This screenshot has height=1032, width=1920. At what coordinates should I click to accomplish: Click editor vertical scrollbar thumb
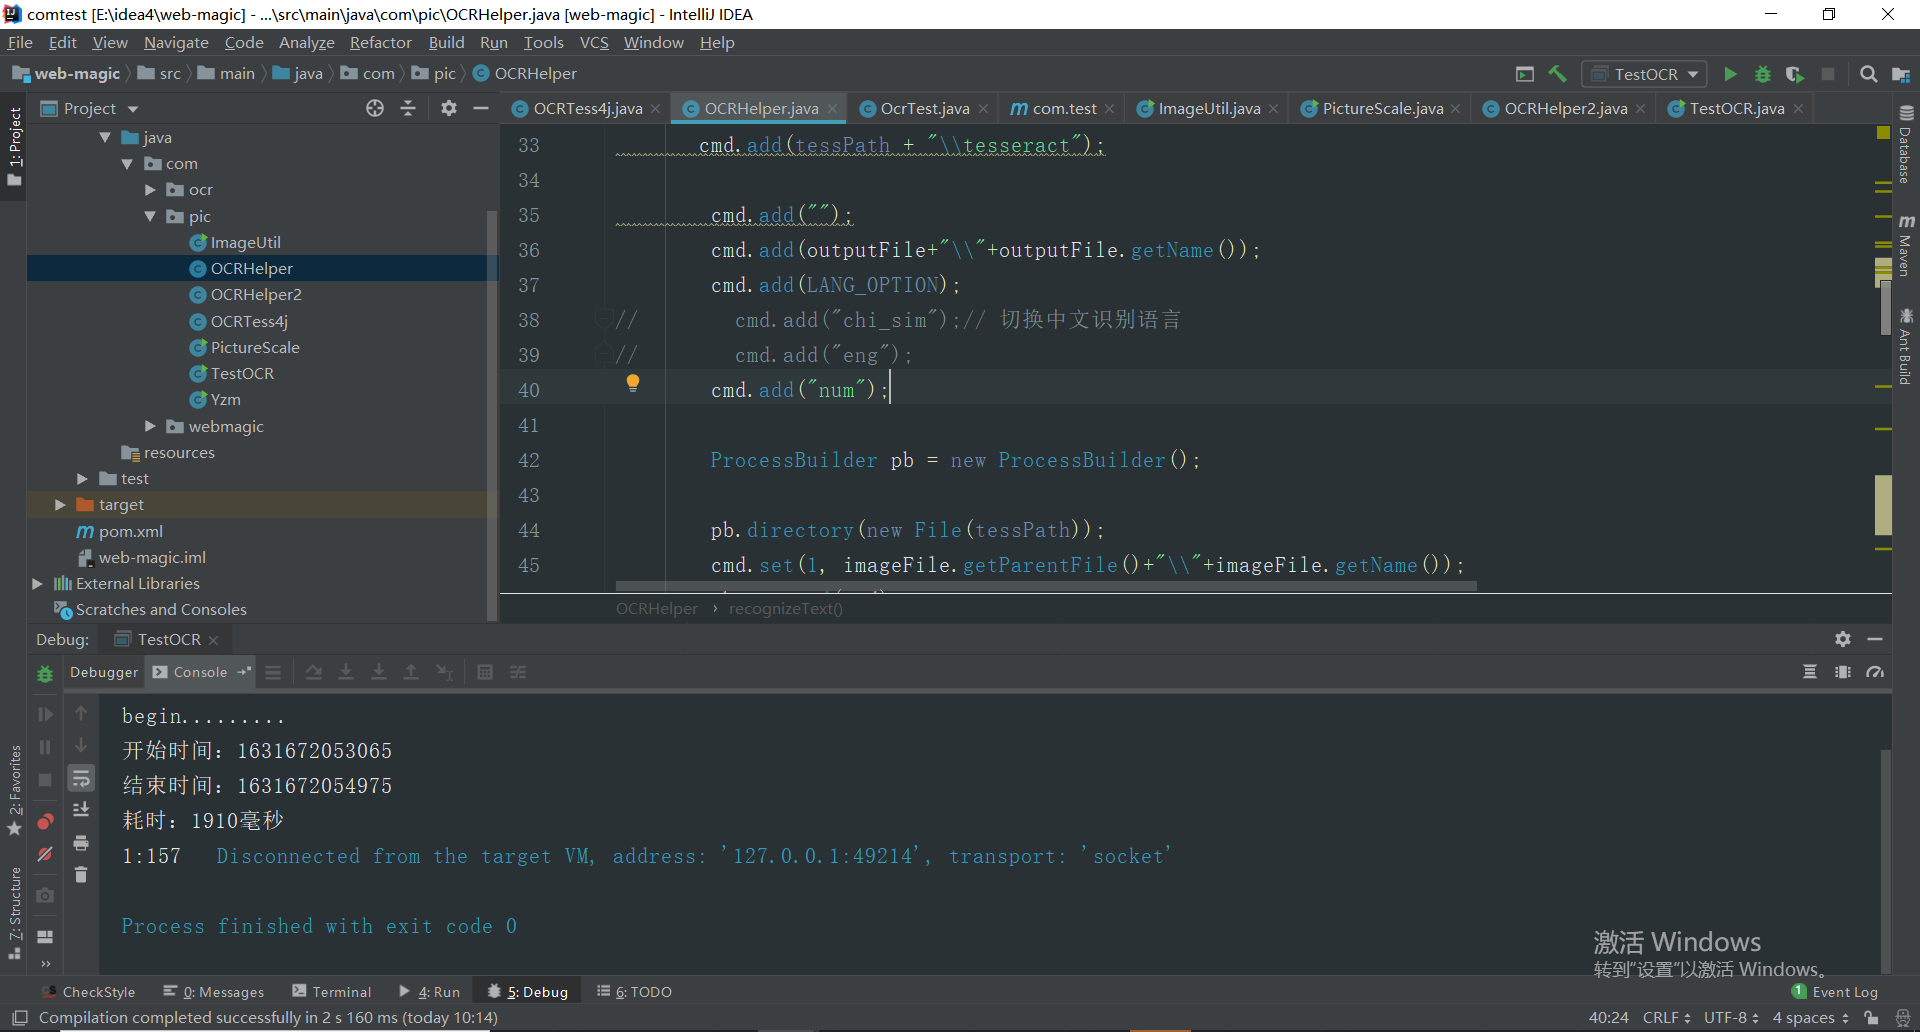1886,308
